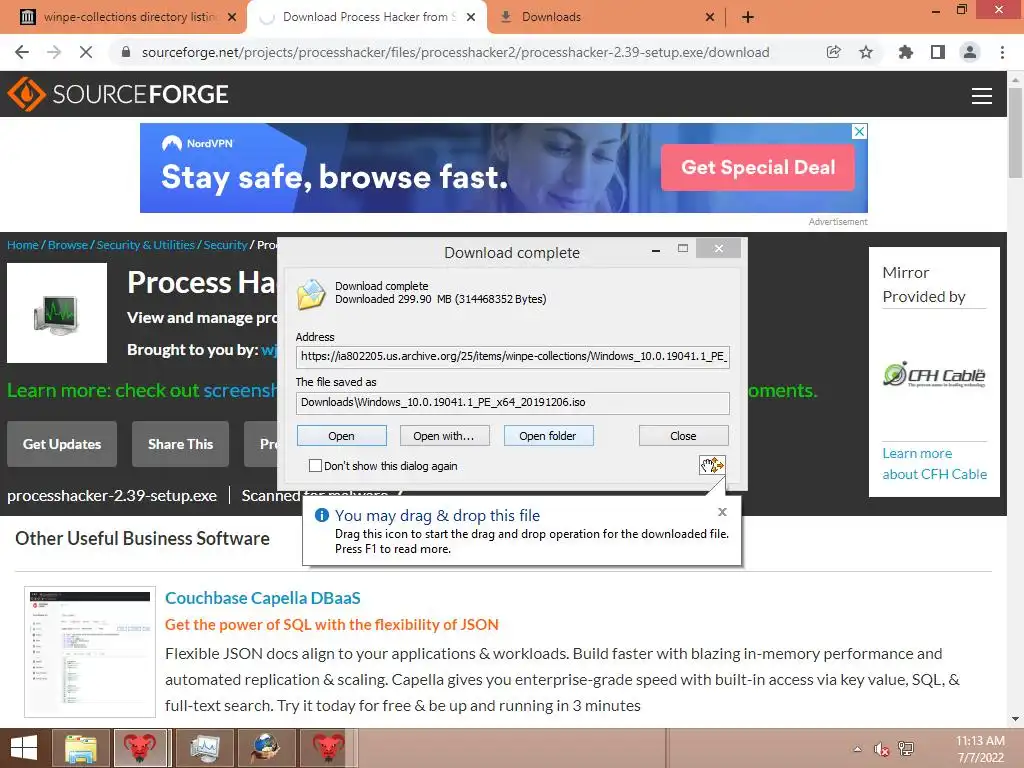Open a new browser tab
The width and height of the screenshot is (1024, 768).
(748, 17)
